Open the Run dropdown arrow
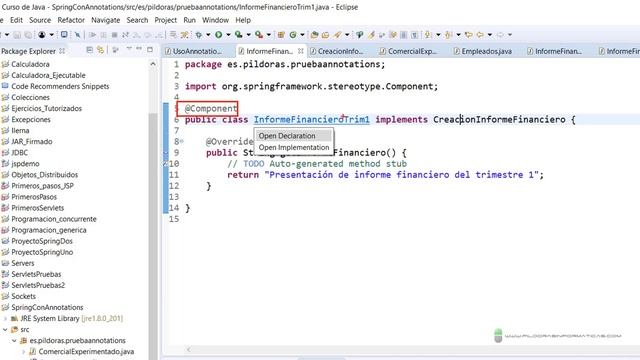Viewport: 640px width, 360px height. coord(228,35)
